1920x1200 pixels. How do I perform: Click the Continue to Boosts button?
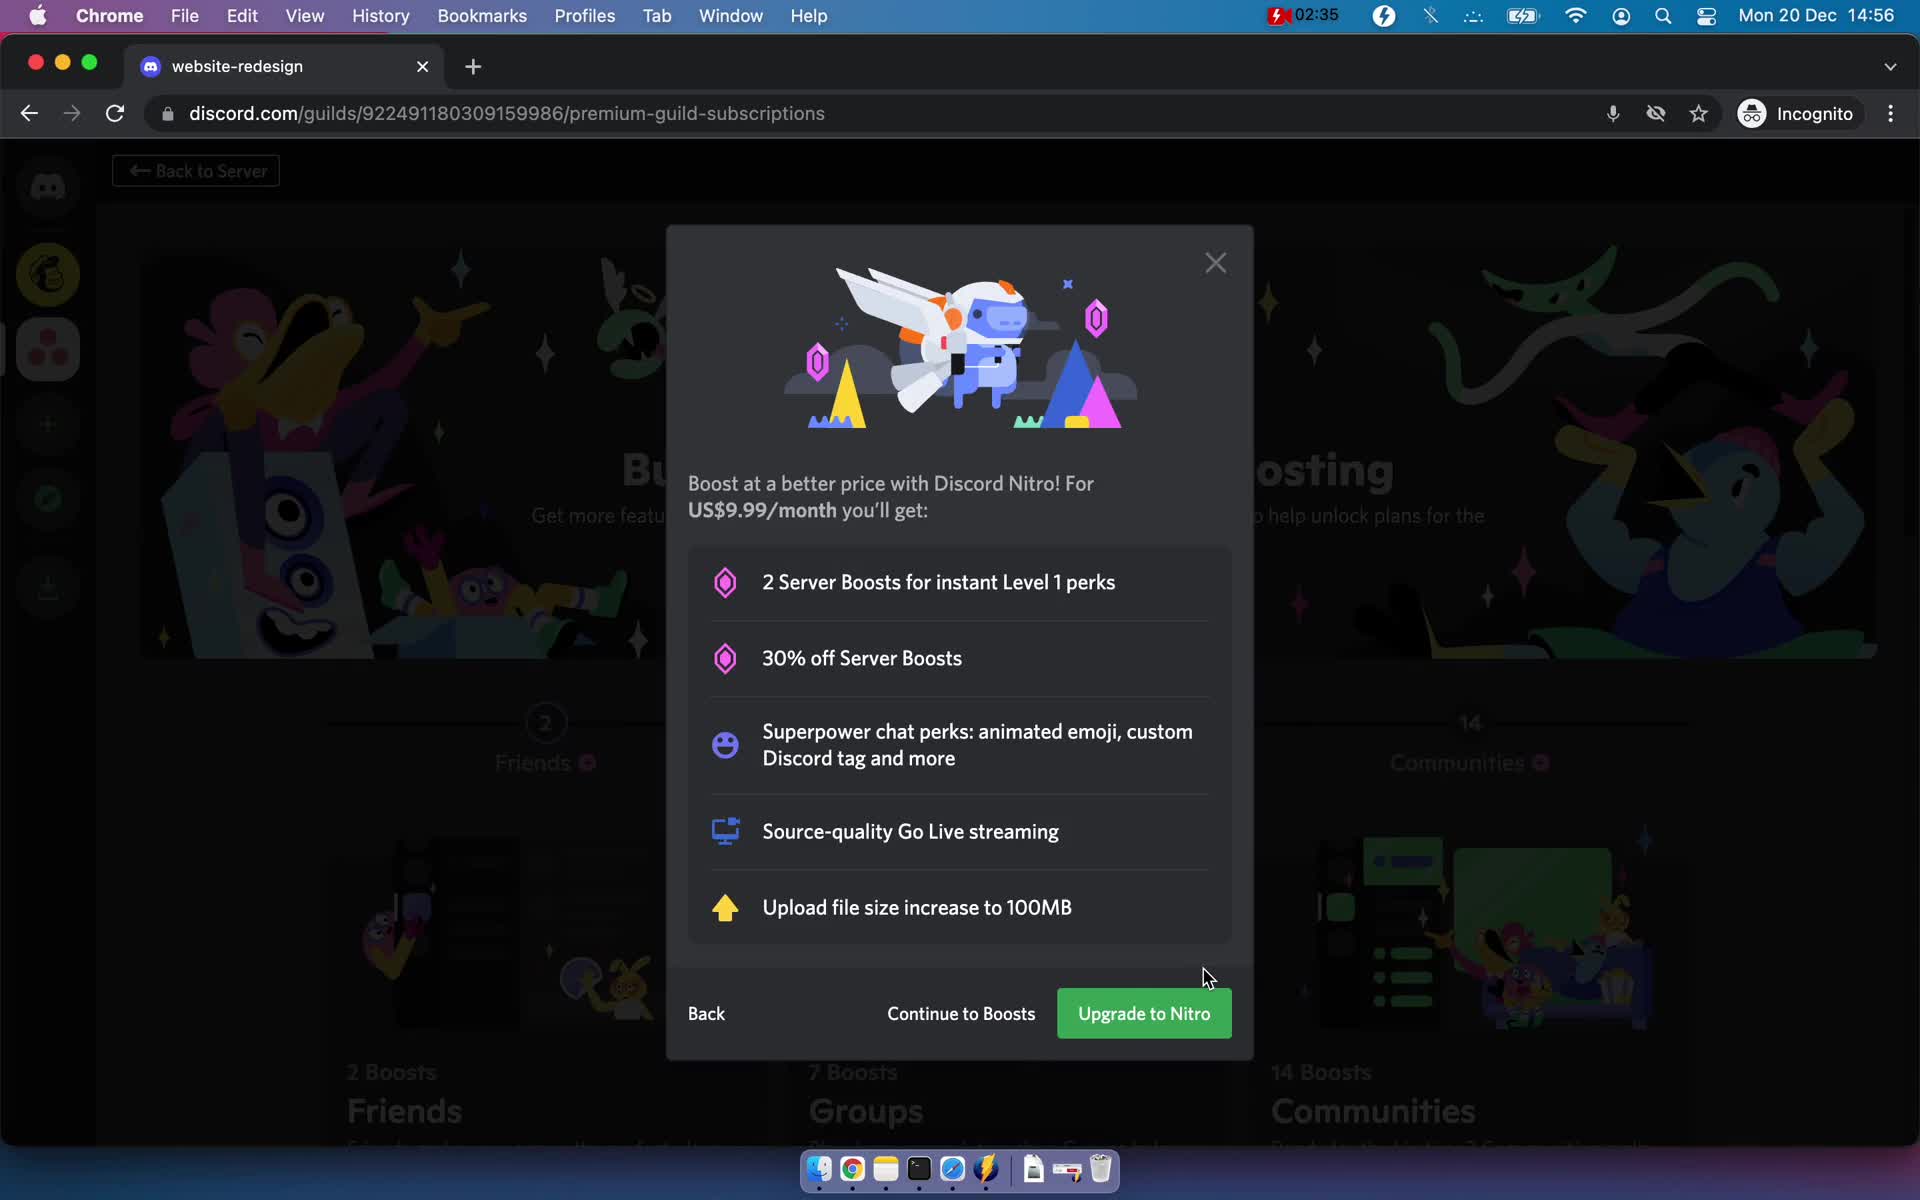click(x=961, y=1013)
